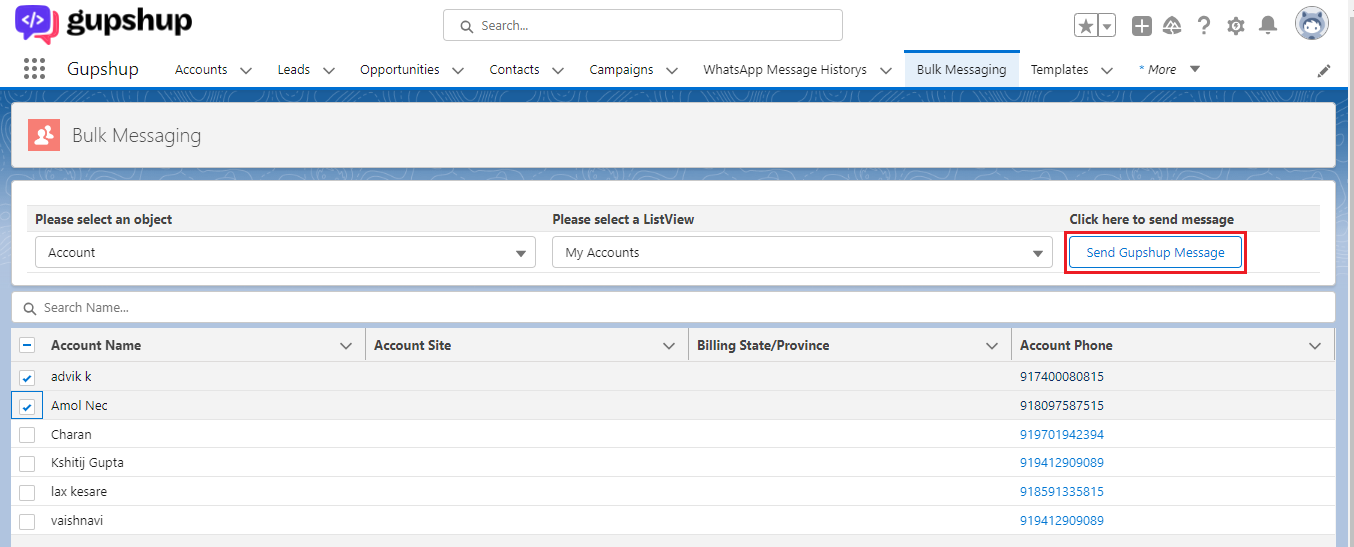The width and height of the screenshot is (1354, 547).
Task: Click phone number 919701942394 for Charan
Action: coord(1062,435)
